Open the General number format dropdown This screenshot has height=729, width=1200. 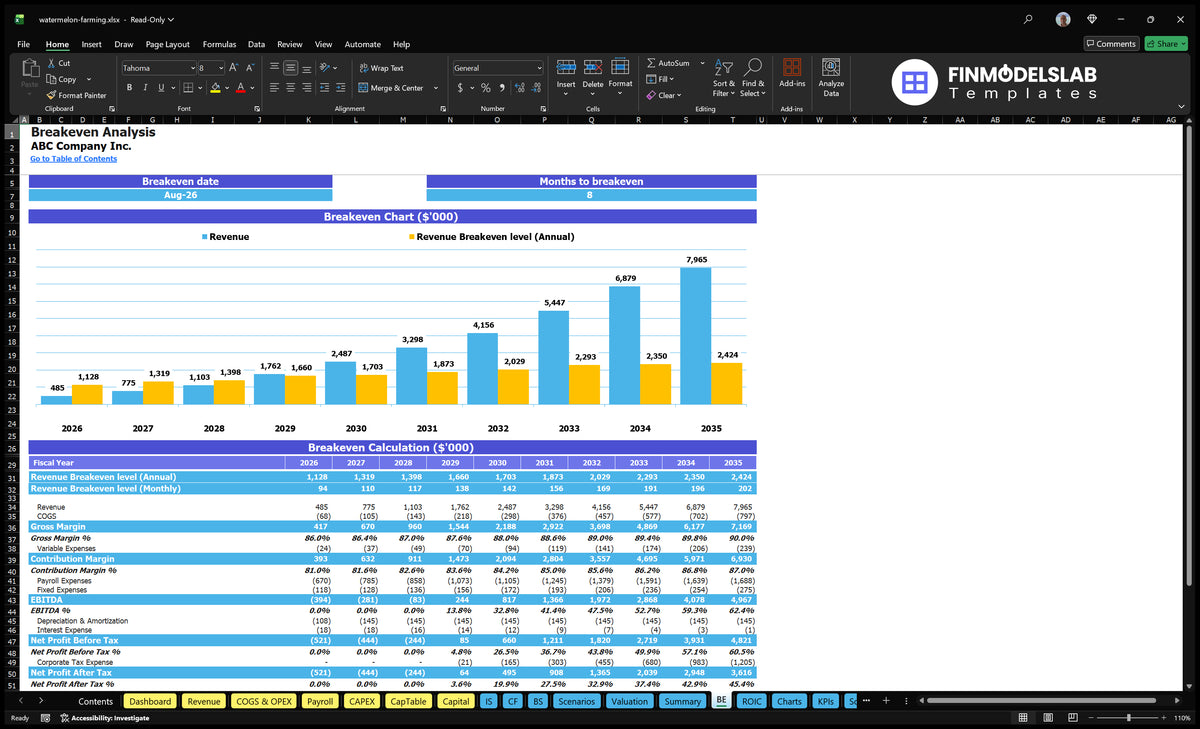coord(539,68)
